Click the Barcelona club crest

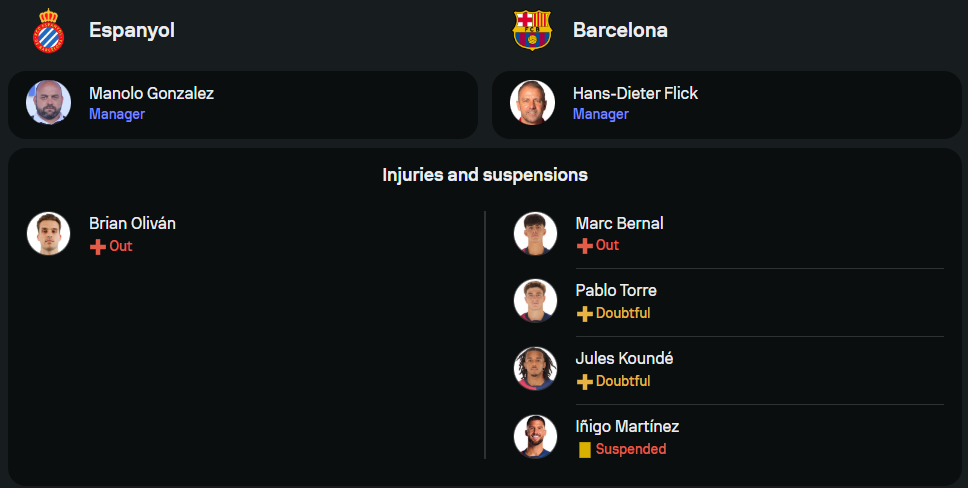(x=532, y=31)
